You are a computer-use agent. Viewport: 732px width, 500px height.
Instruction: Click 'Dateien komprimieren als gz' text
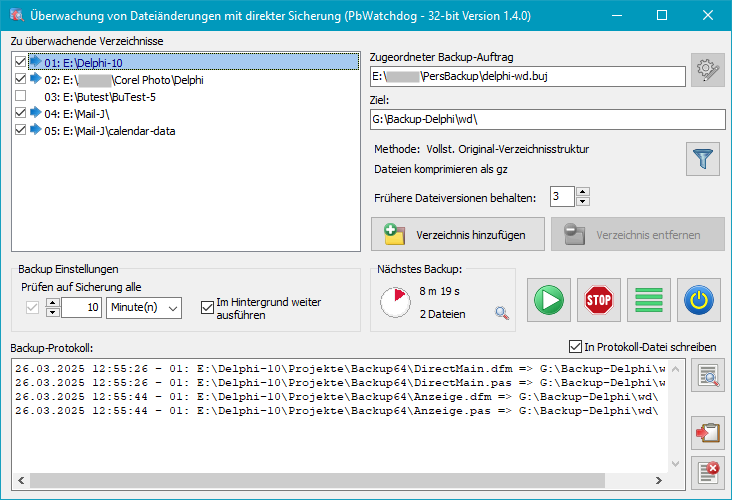(441, 169)
